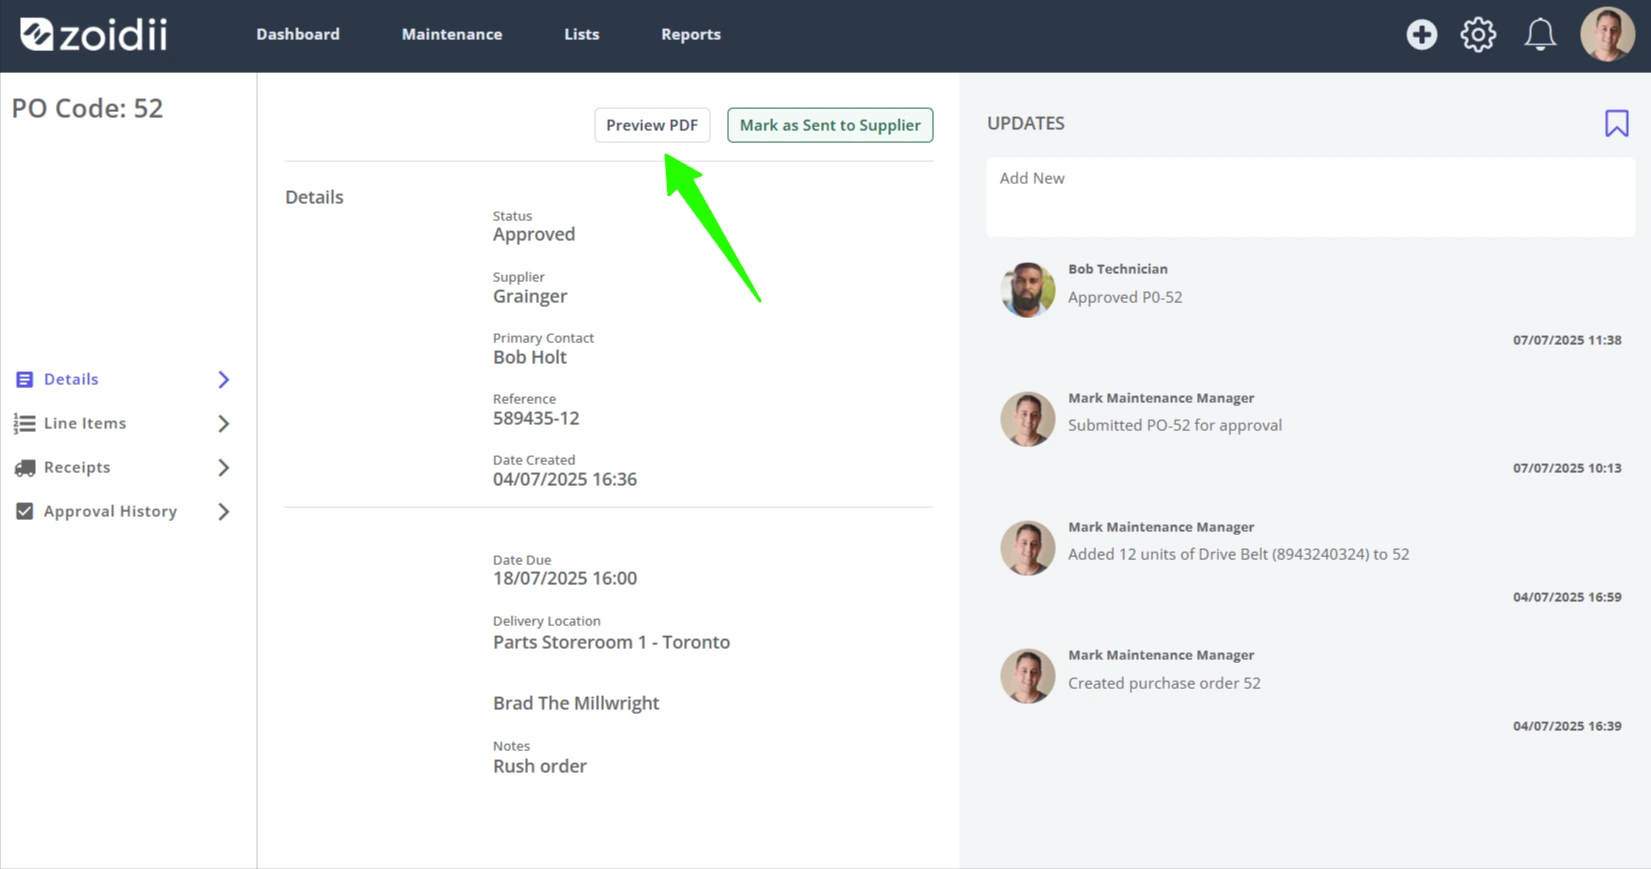Screen dimensions: 1651x869
Task: Click the Add New update field
Action: [x=1310, y=197]
